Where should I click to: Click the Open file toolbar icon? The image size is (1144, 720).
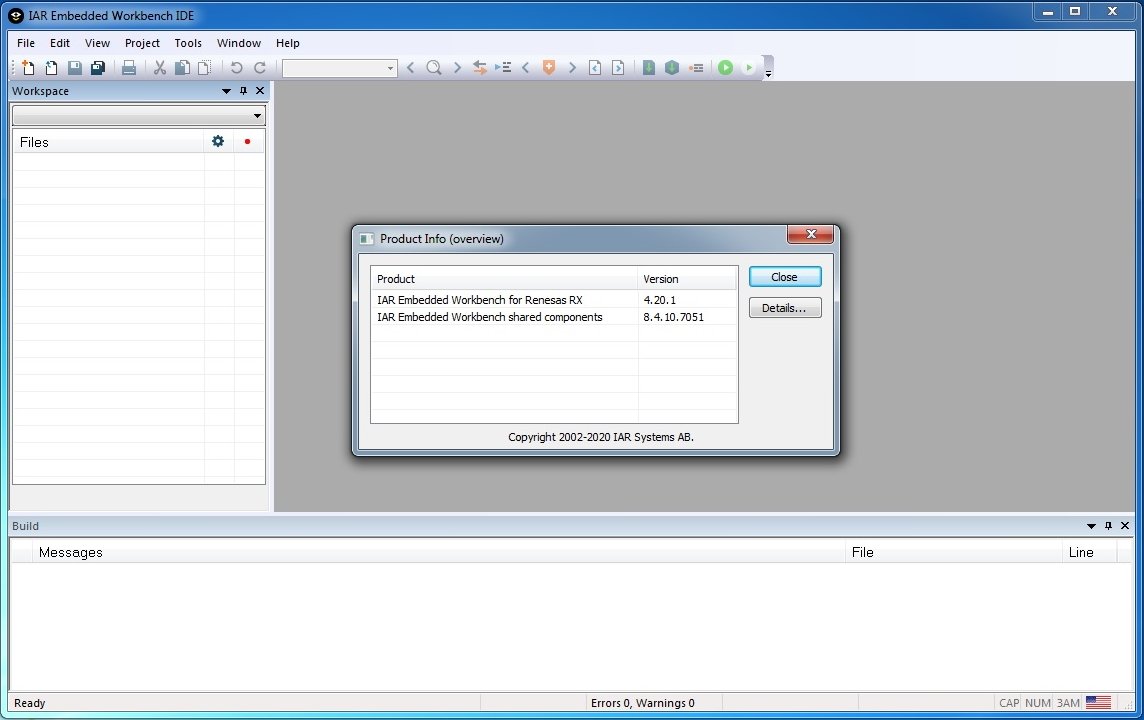click(51, 68)
